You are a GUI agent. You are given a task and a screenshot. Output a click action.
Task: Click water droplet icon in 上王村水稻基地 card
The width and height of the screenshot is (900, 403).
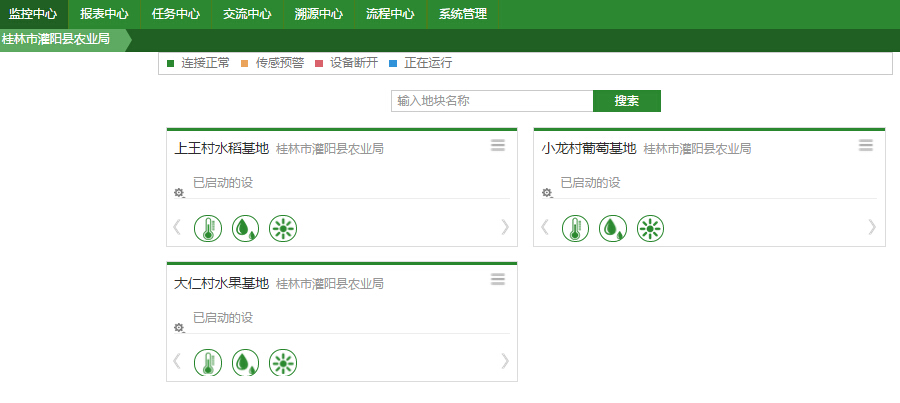245,228
